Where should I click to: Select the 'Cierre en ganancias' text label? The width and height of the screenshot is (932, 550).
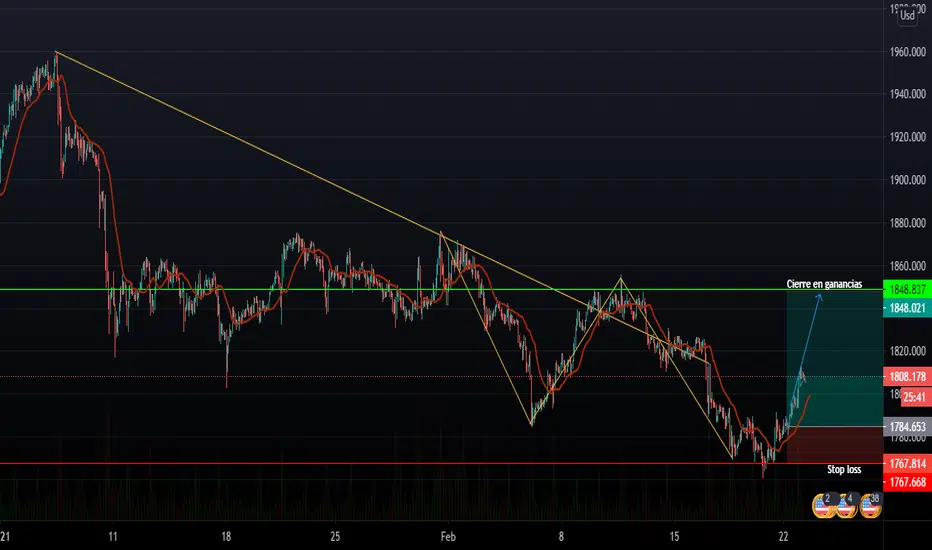click(x=824, y=284)
